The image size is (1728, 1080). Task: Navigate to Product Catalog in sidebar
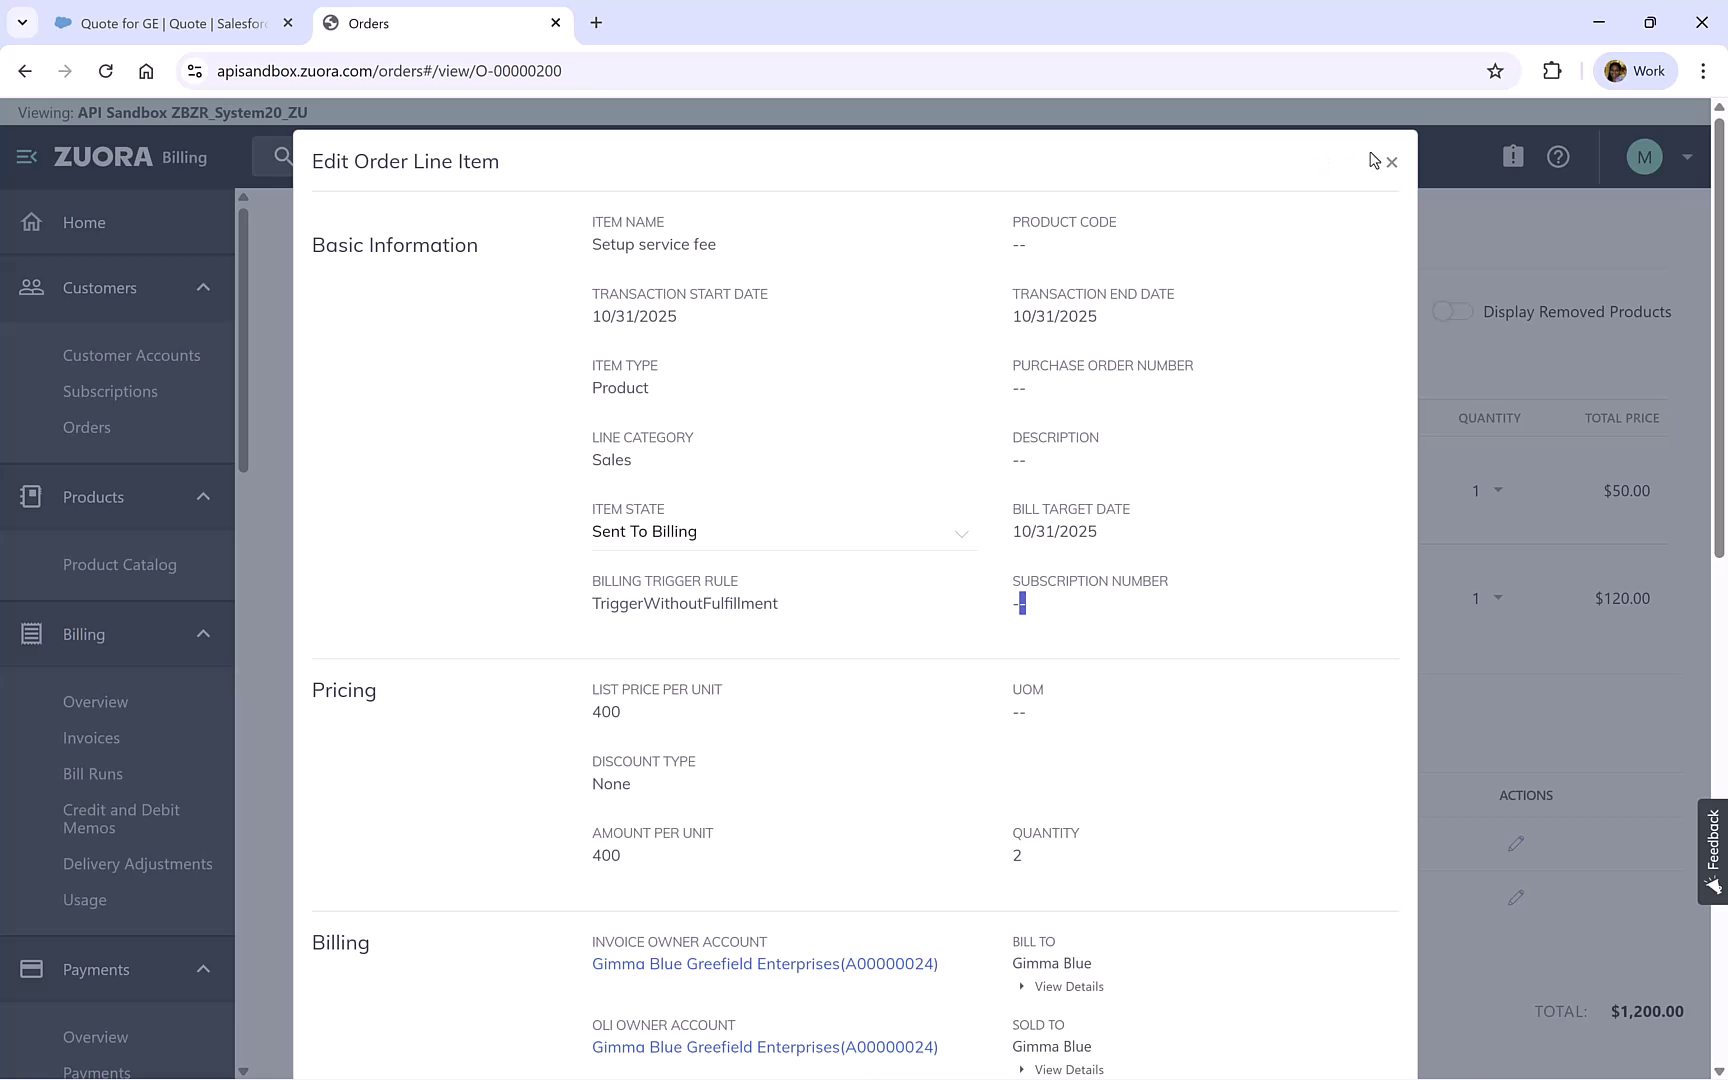[x=119, y=564]
